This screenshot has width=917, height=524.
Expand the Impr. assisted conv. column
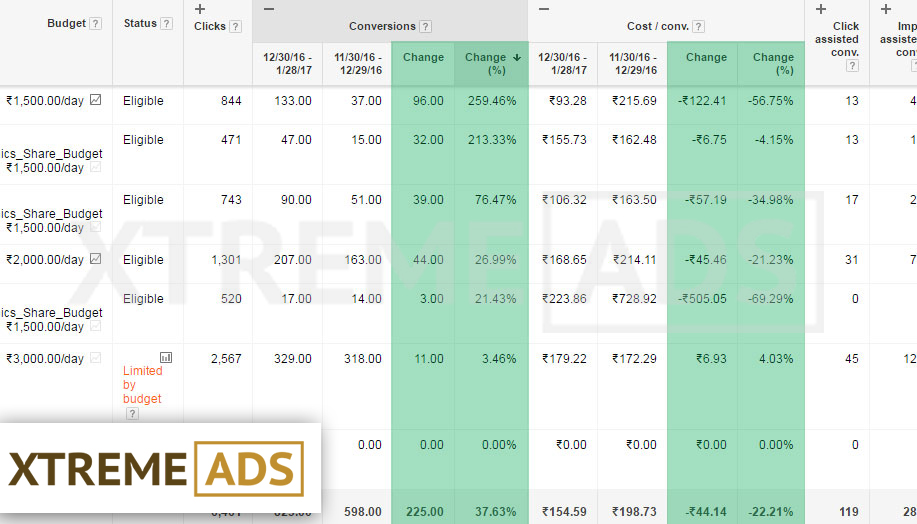tap(886, 9)
